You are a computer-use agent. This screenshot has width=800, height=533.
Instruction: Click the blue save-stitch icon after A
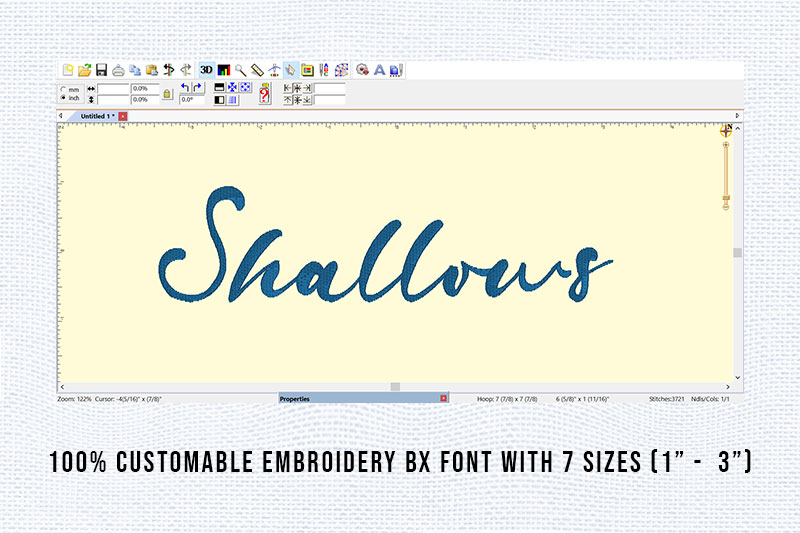396,70
